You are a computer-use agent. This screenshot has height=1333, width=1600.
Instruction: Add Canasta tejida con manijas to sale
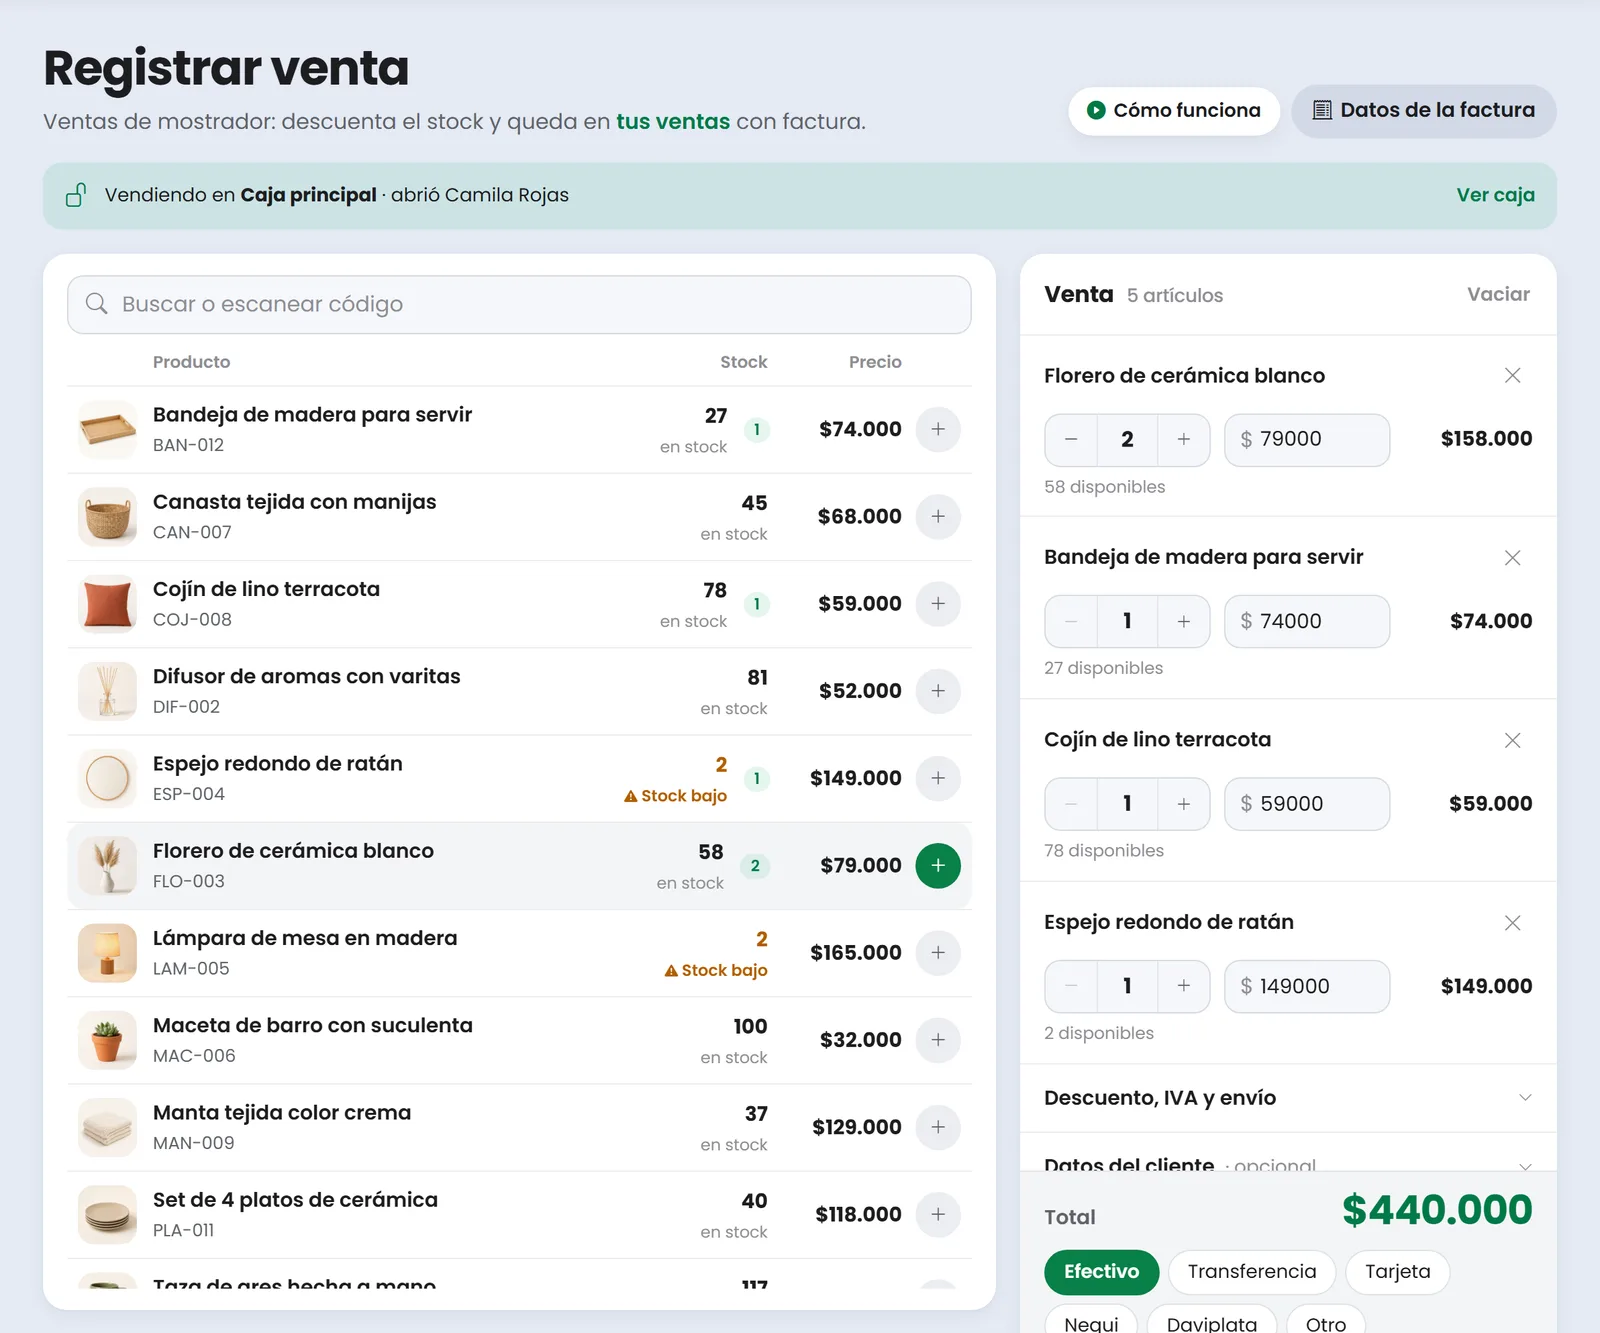[x=938, y=516]
